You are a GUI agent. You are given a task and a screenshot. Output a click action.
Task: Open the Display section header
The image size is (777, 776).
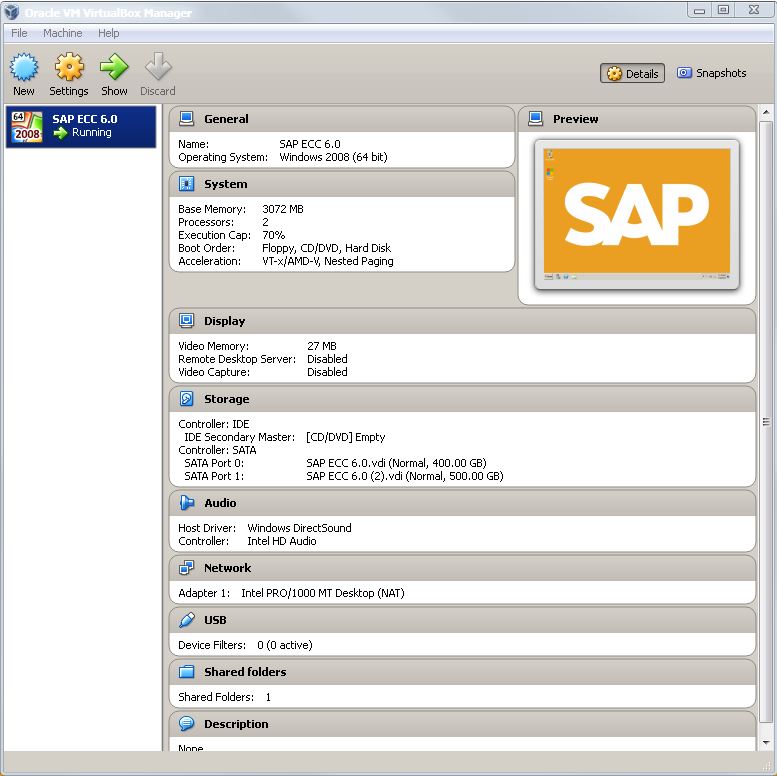(462, 321)
